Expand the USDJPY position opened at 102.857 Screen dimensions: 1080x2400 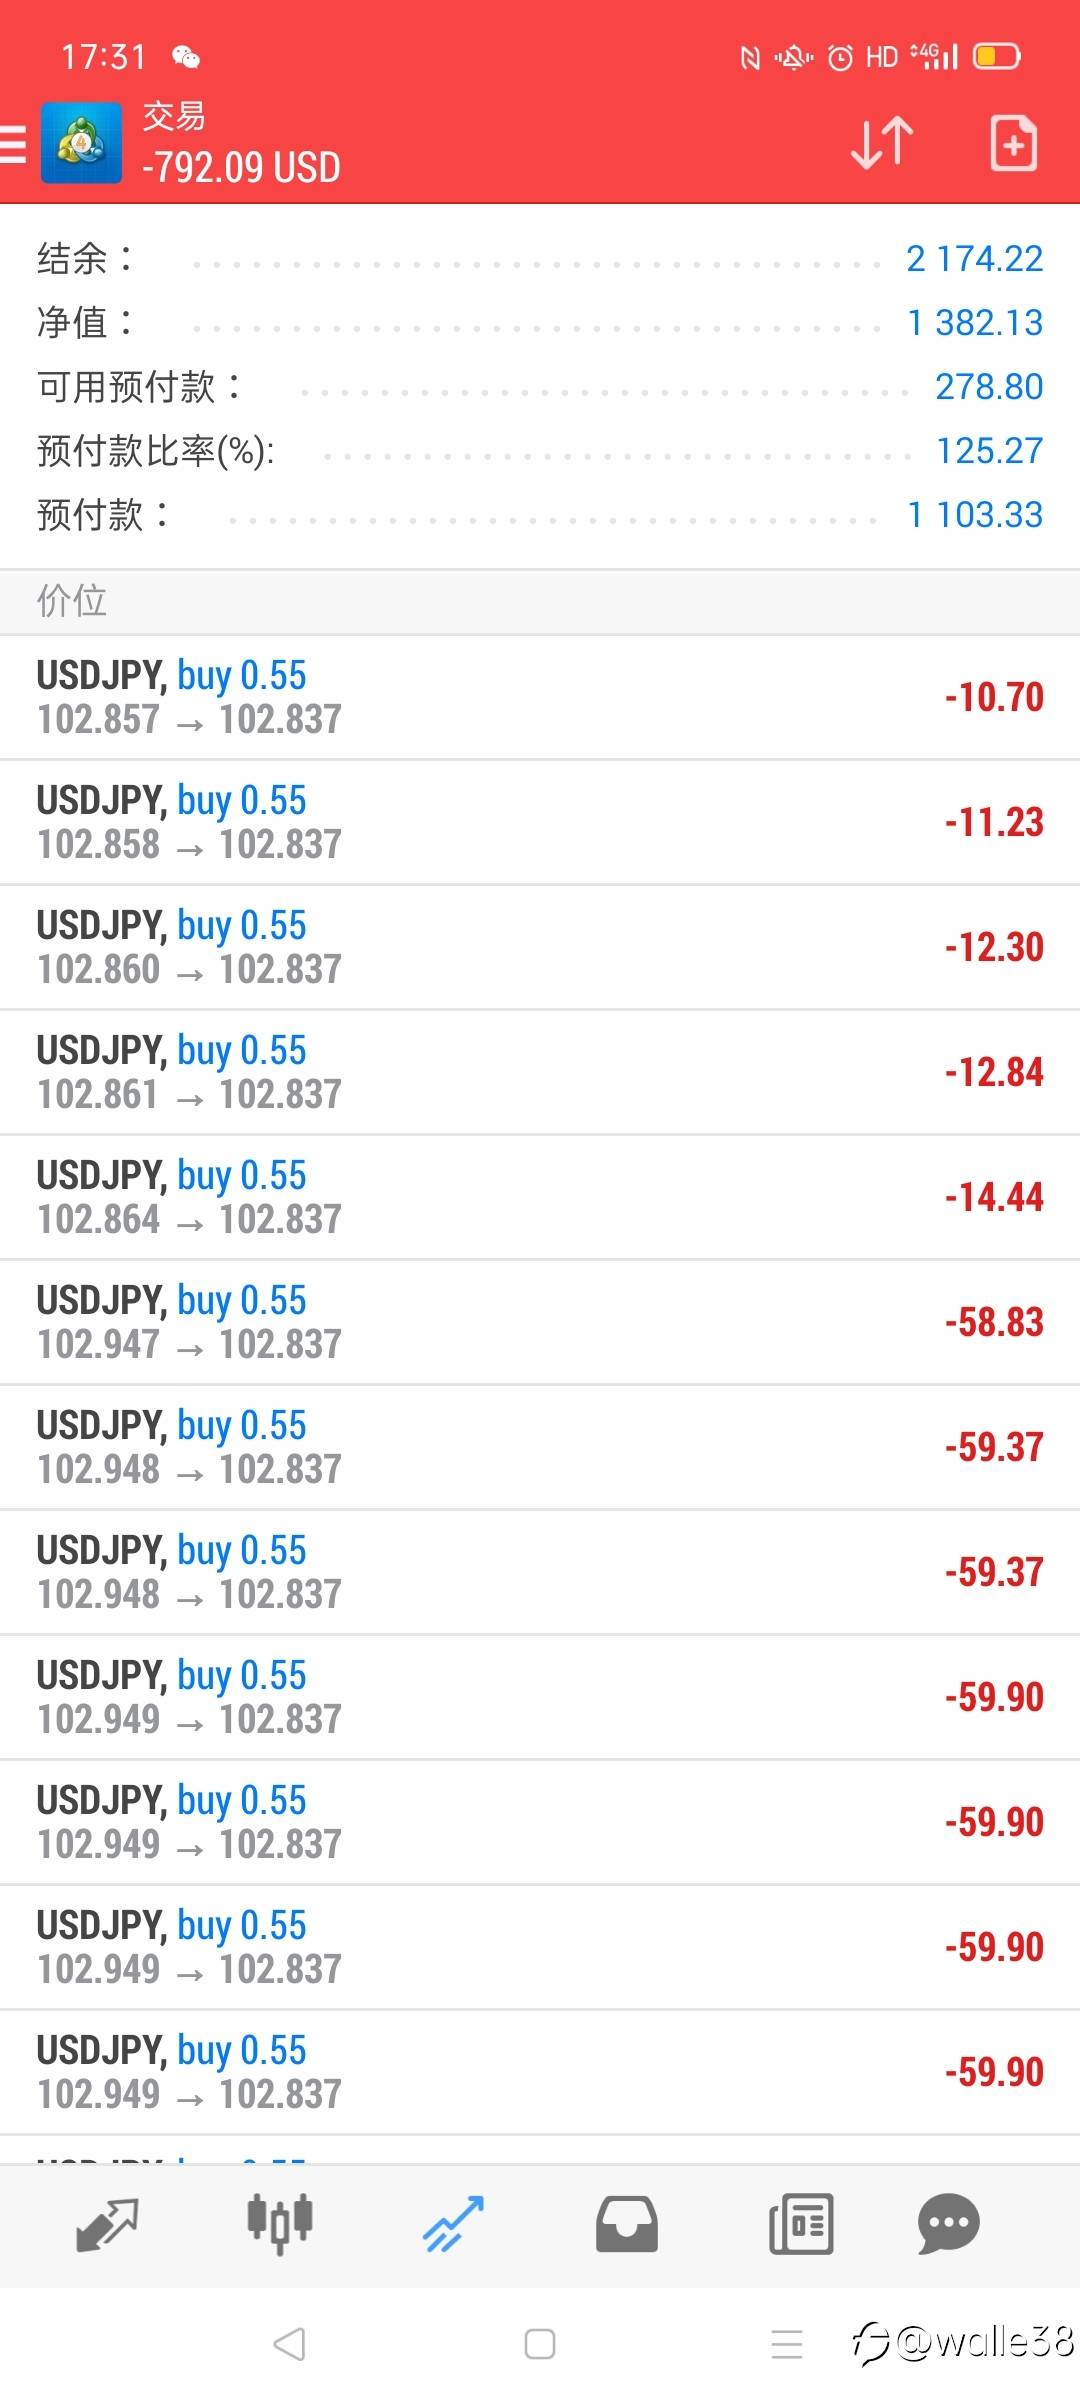pos(540,697)
